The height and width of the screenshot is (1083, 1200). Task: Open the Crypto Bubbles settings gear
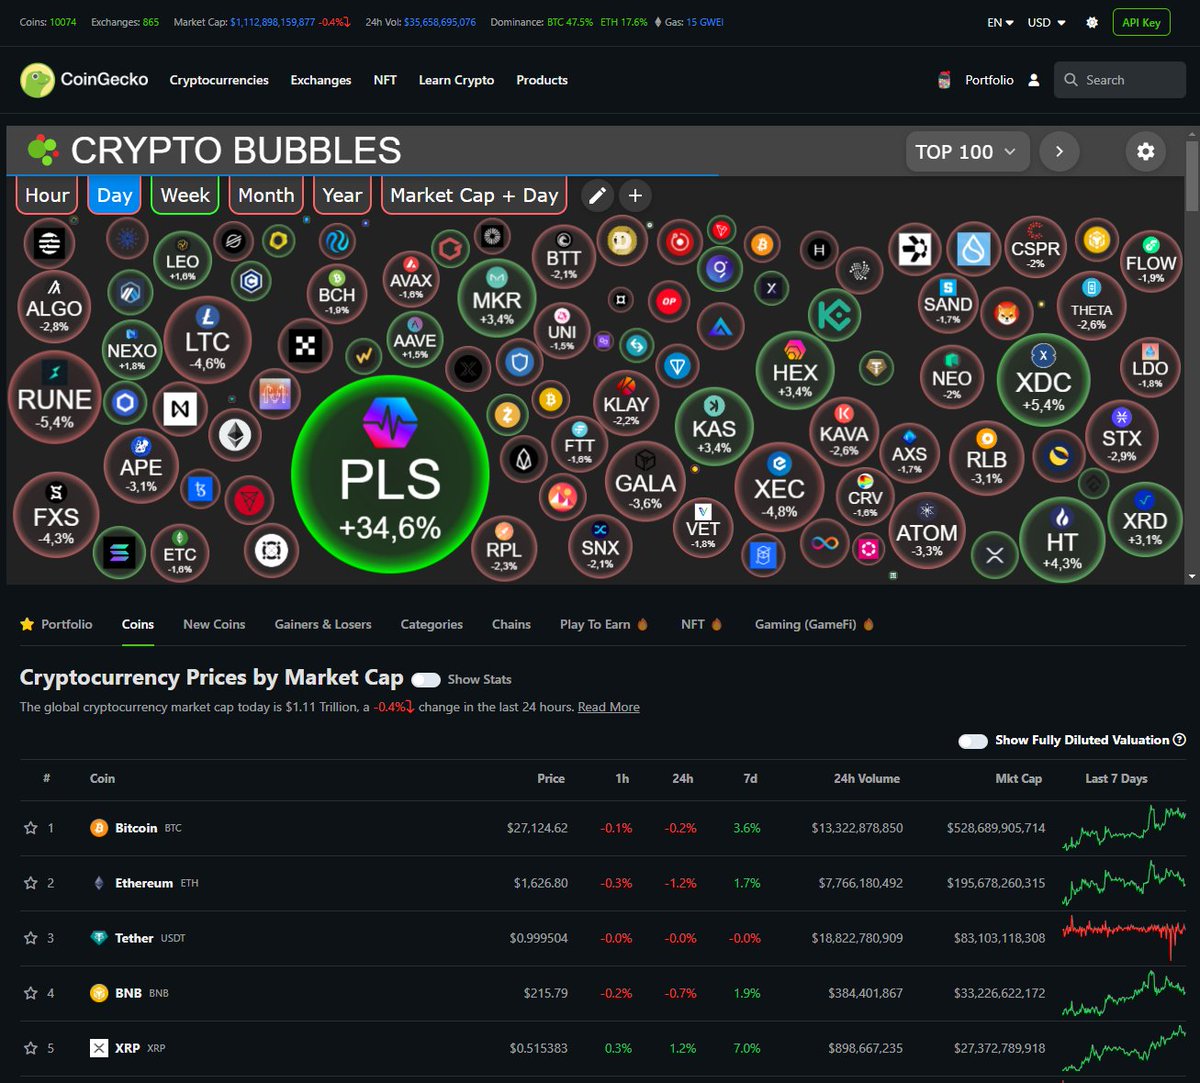point(1146,152)
